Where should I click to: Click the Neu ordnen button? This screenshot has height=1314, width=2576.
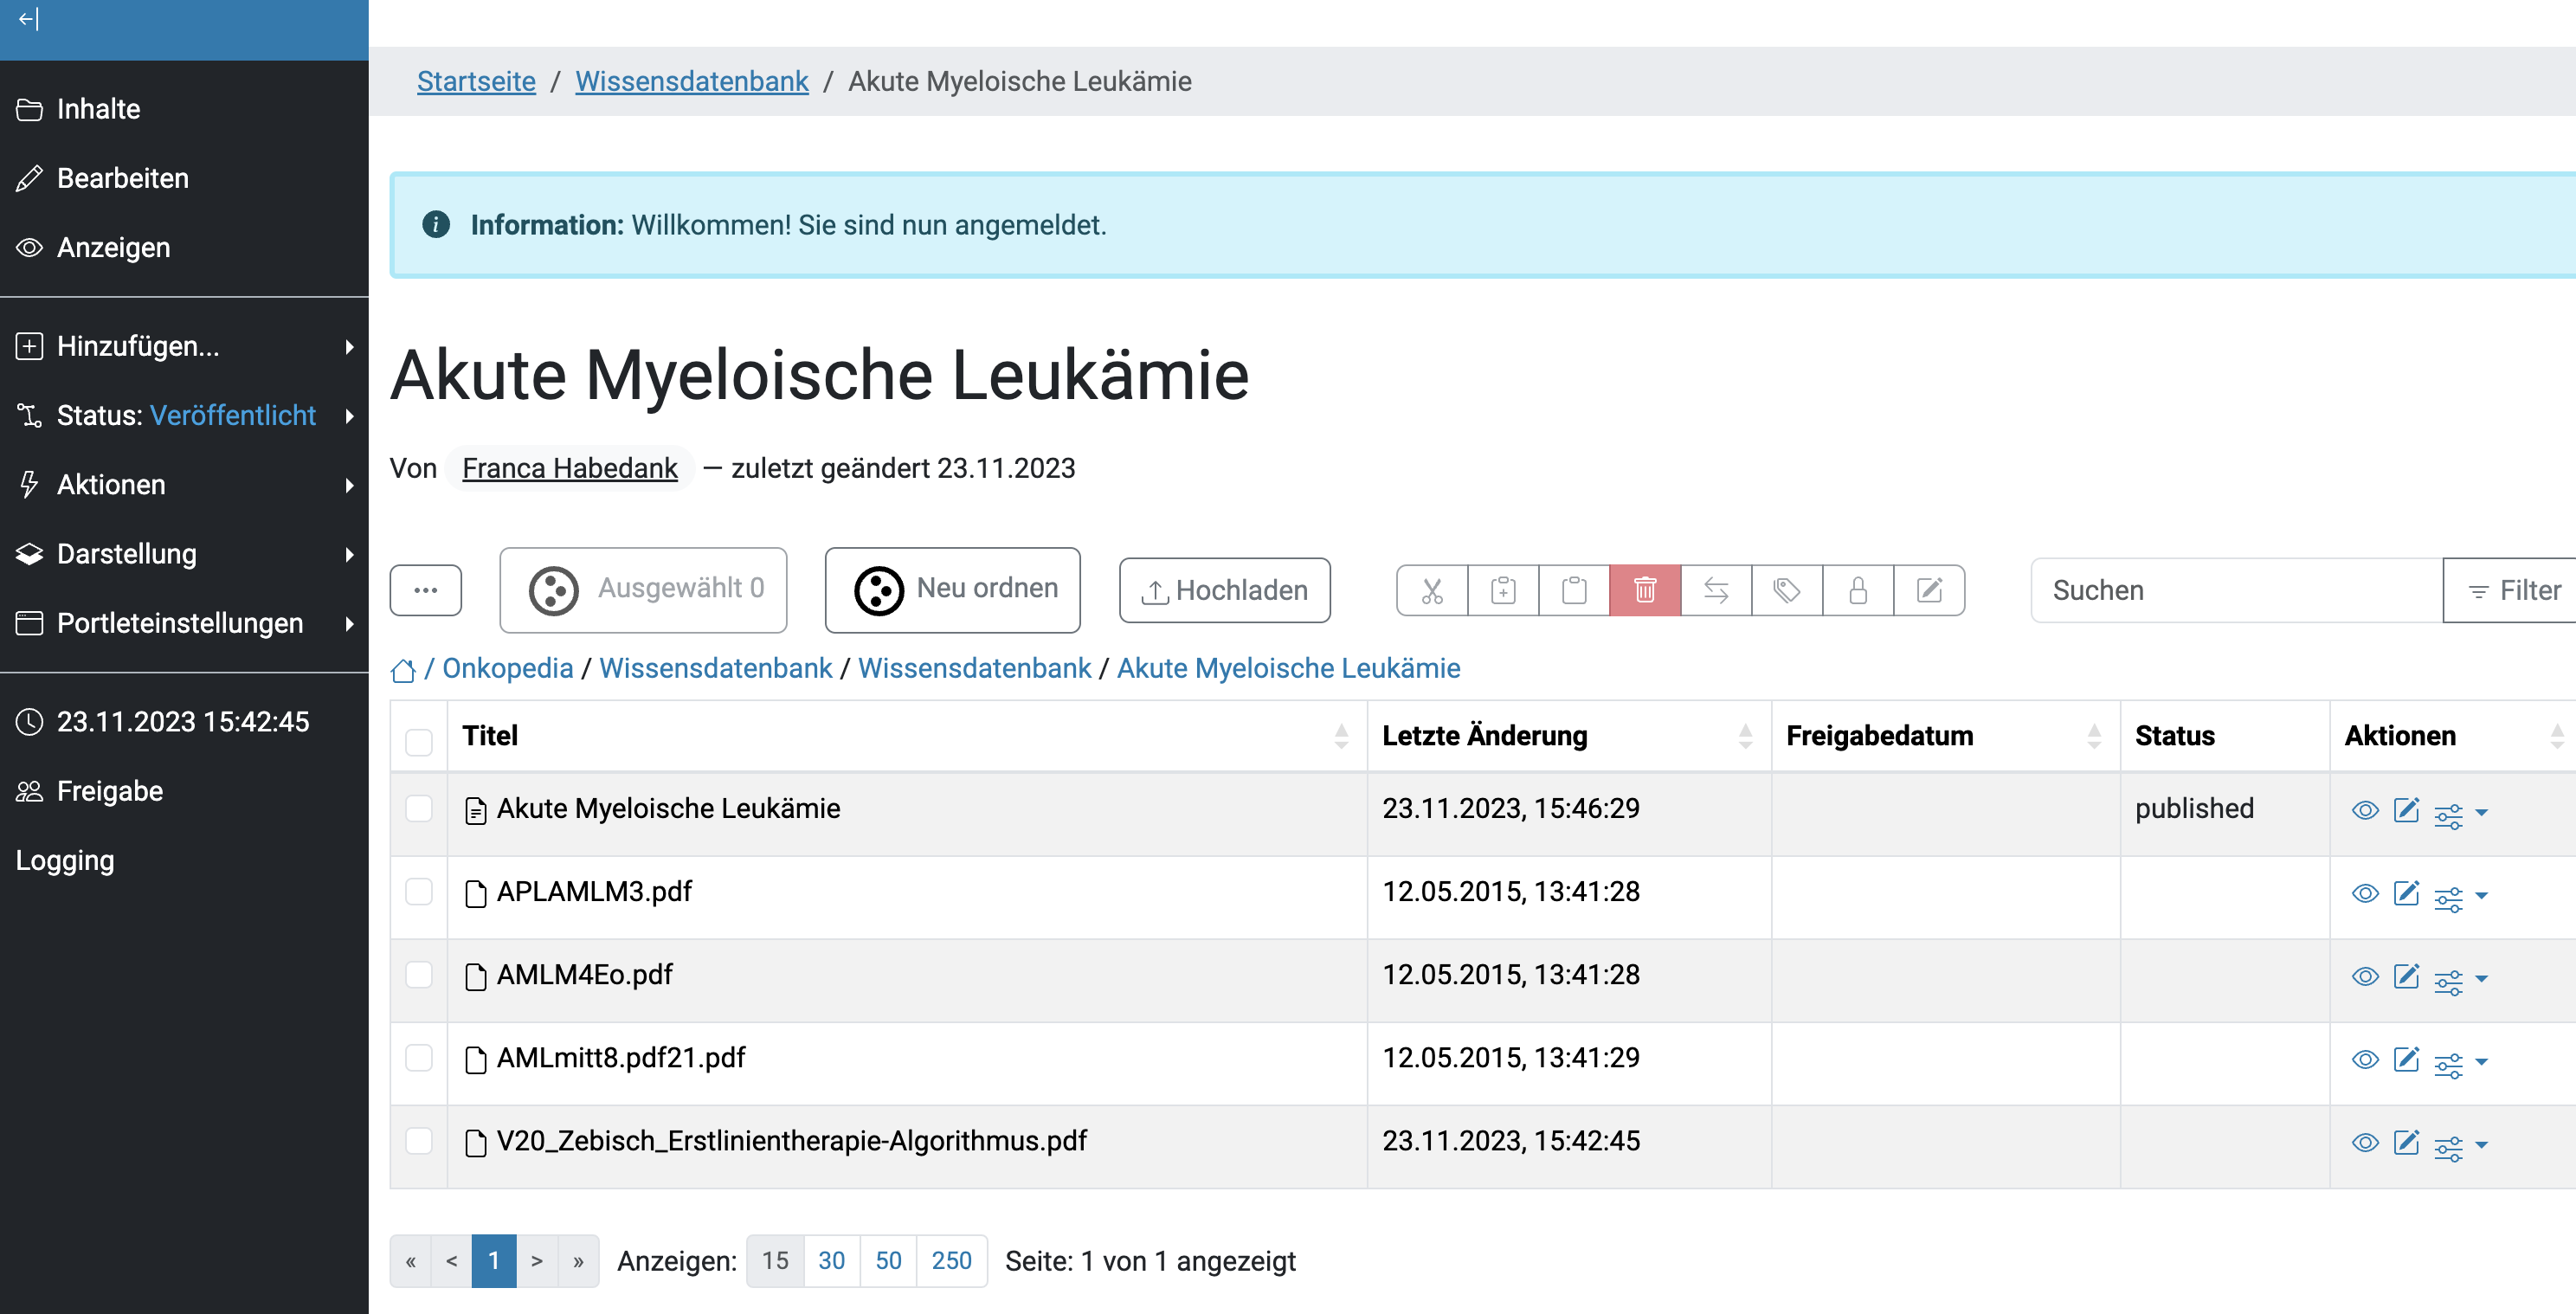[952, 589]
